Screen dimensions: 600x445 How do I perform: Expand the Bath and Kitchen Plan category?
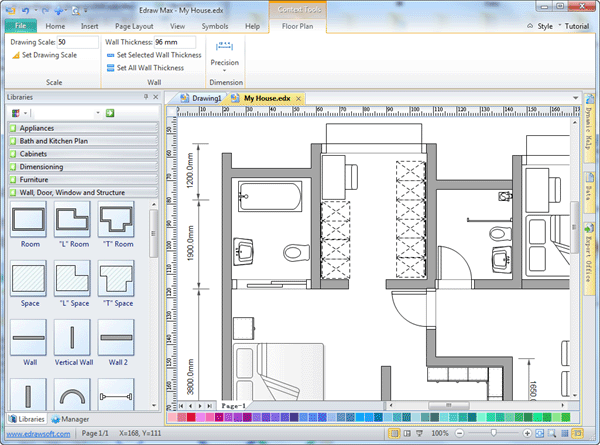coord(80,141)
